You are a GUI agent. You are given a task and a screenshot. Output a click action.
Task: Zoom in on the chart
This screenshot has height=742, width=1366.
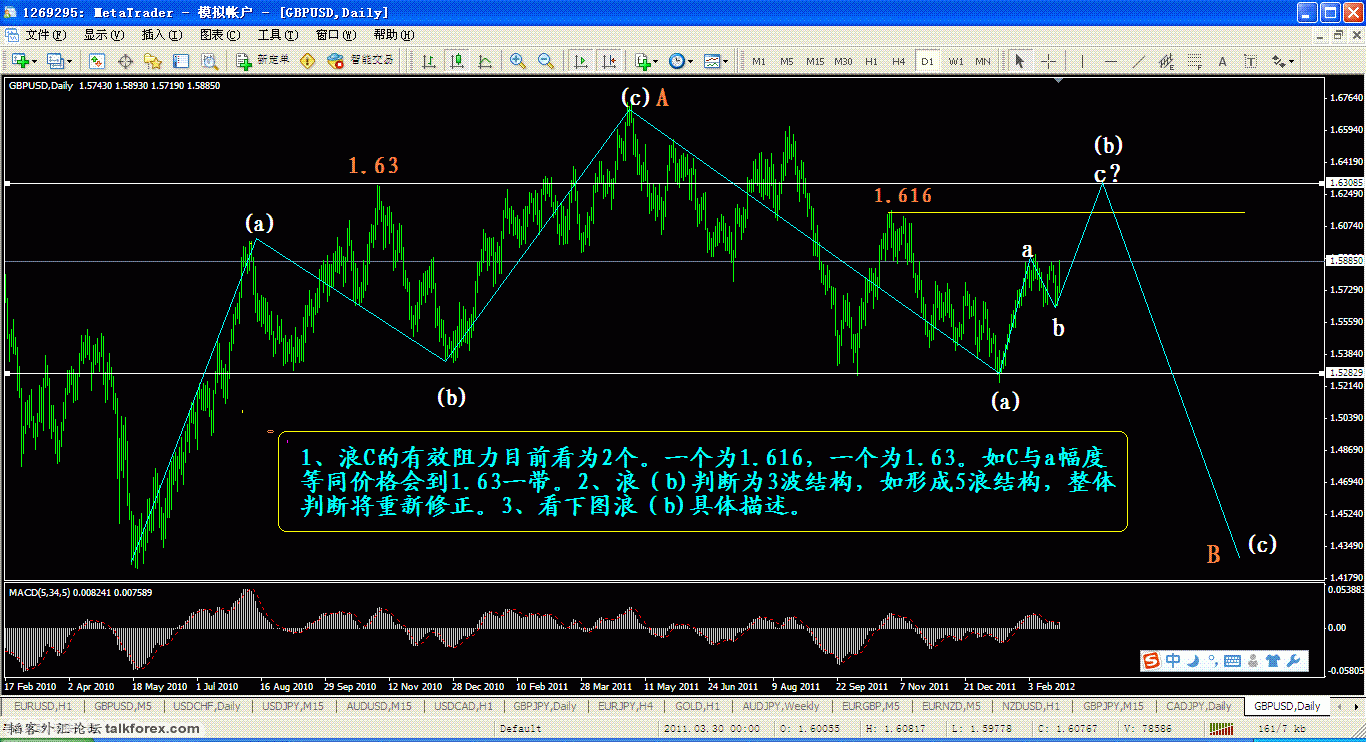click(518, 61)
